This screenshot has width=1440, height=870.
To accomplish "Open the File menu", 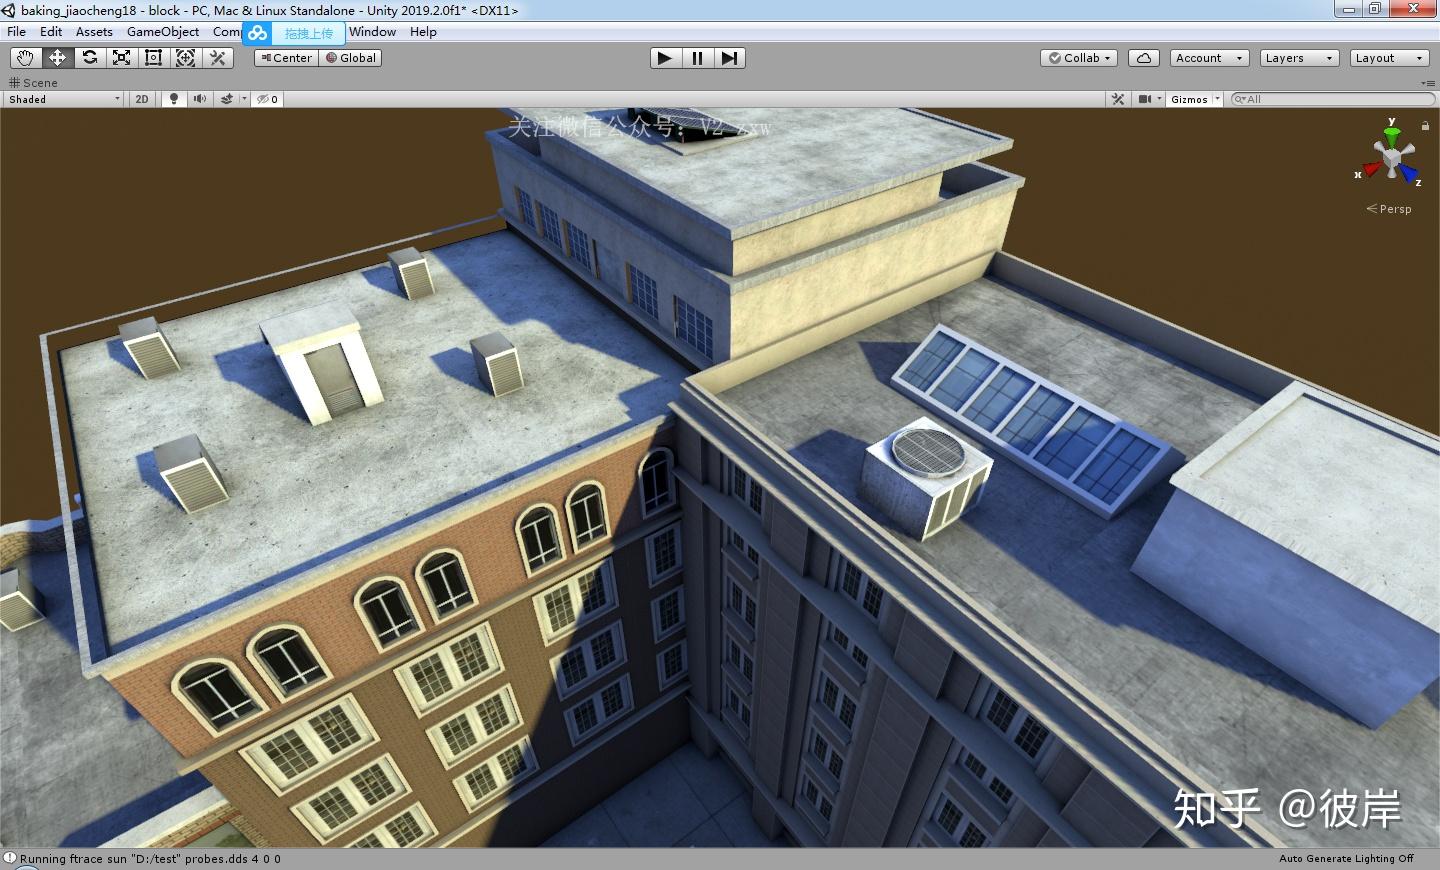I will click(16, 32).
